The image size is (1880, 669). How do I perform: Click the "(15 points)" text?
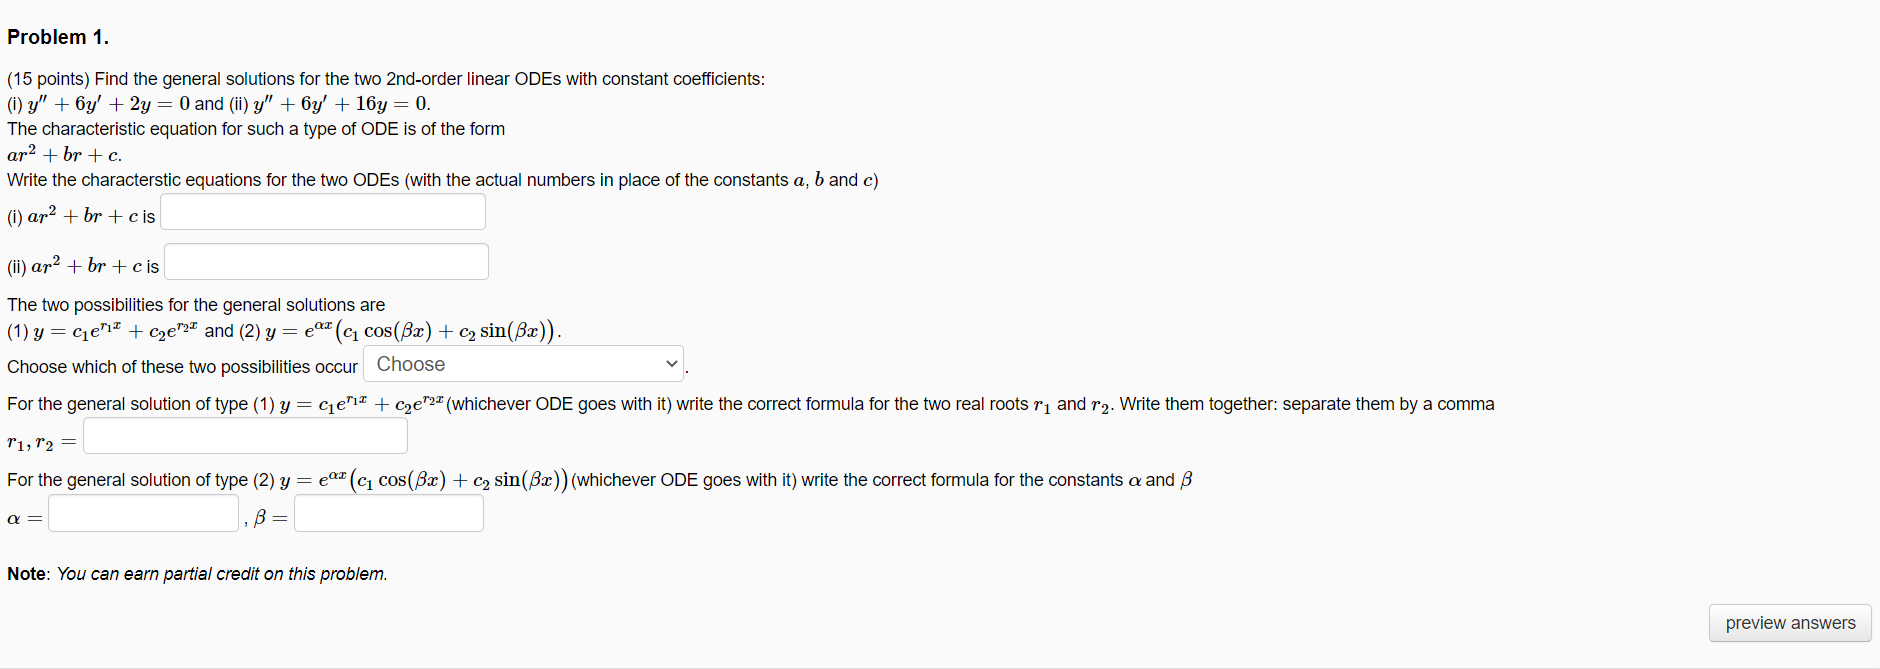pos(49,79)
